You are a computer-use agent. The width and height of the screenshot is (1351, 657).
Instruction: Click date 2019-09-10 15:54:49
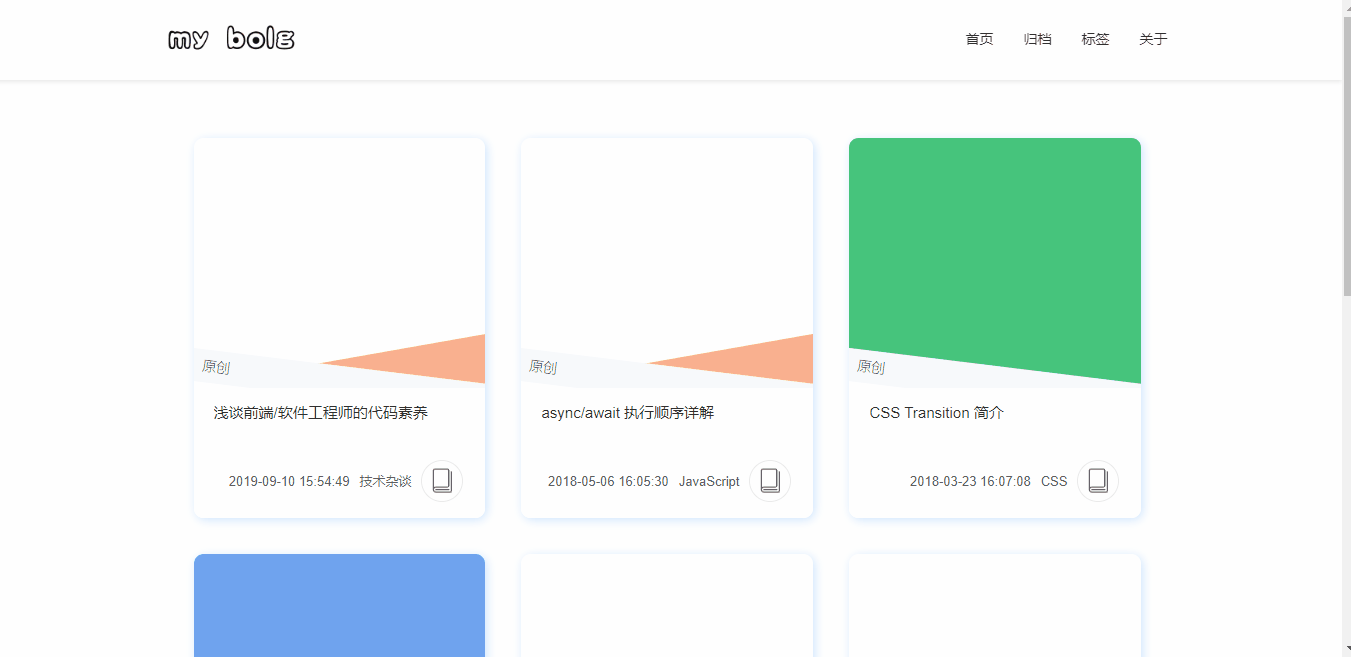289,481
